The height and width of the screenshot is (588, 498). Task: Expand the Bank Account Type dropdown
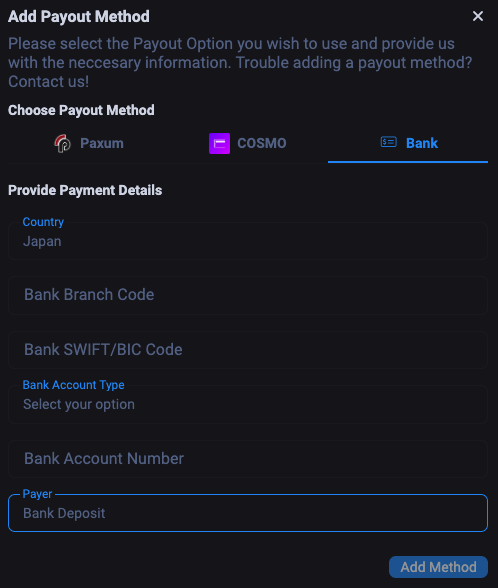[x=248, y=404]
